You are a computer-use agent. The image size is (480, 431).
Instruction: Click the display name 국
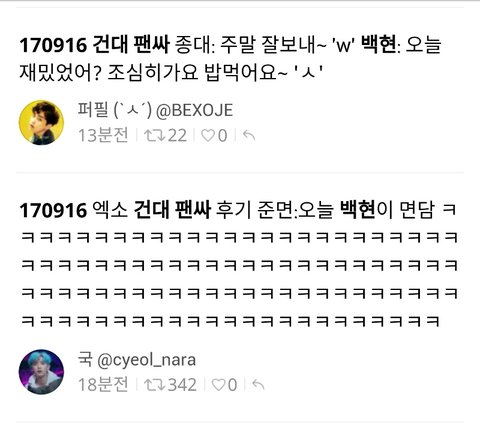85,360
